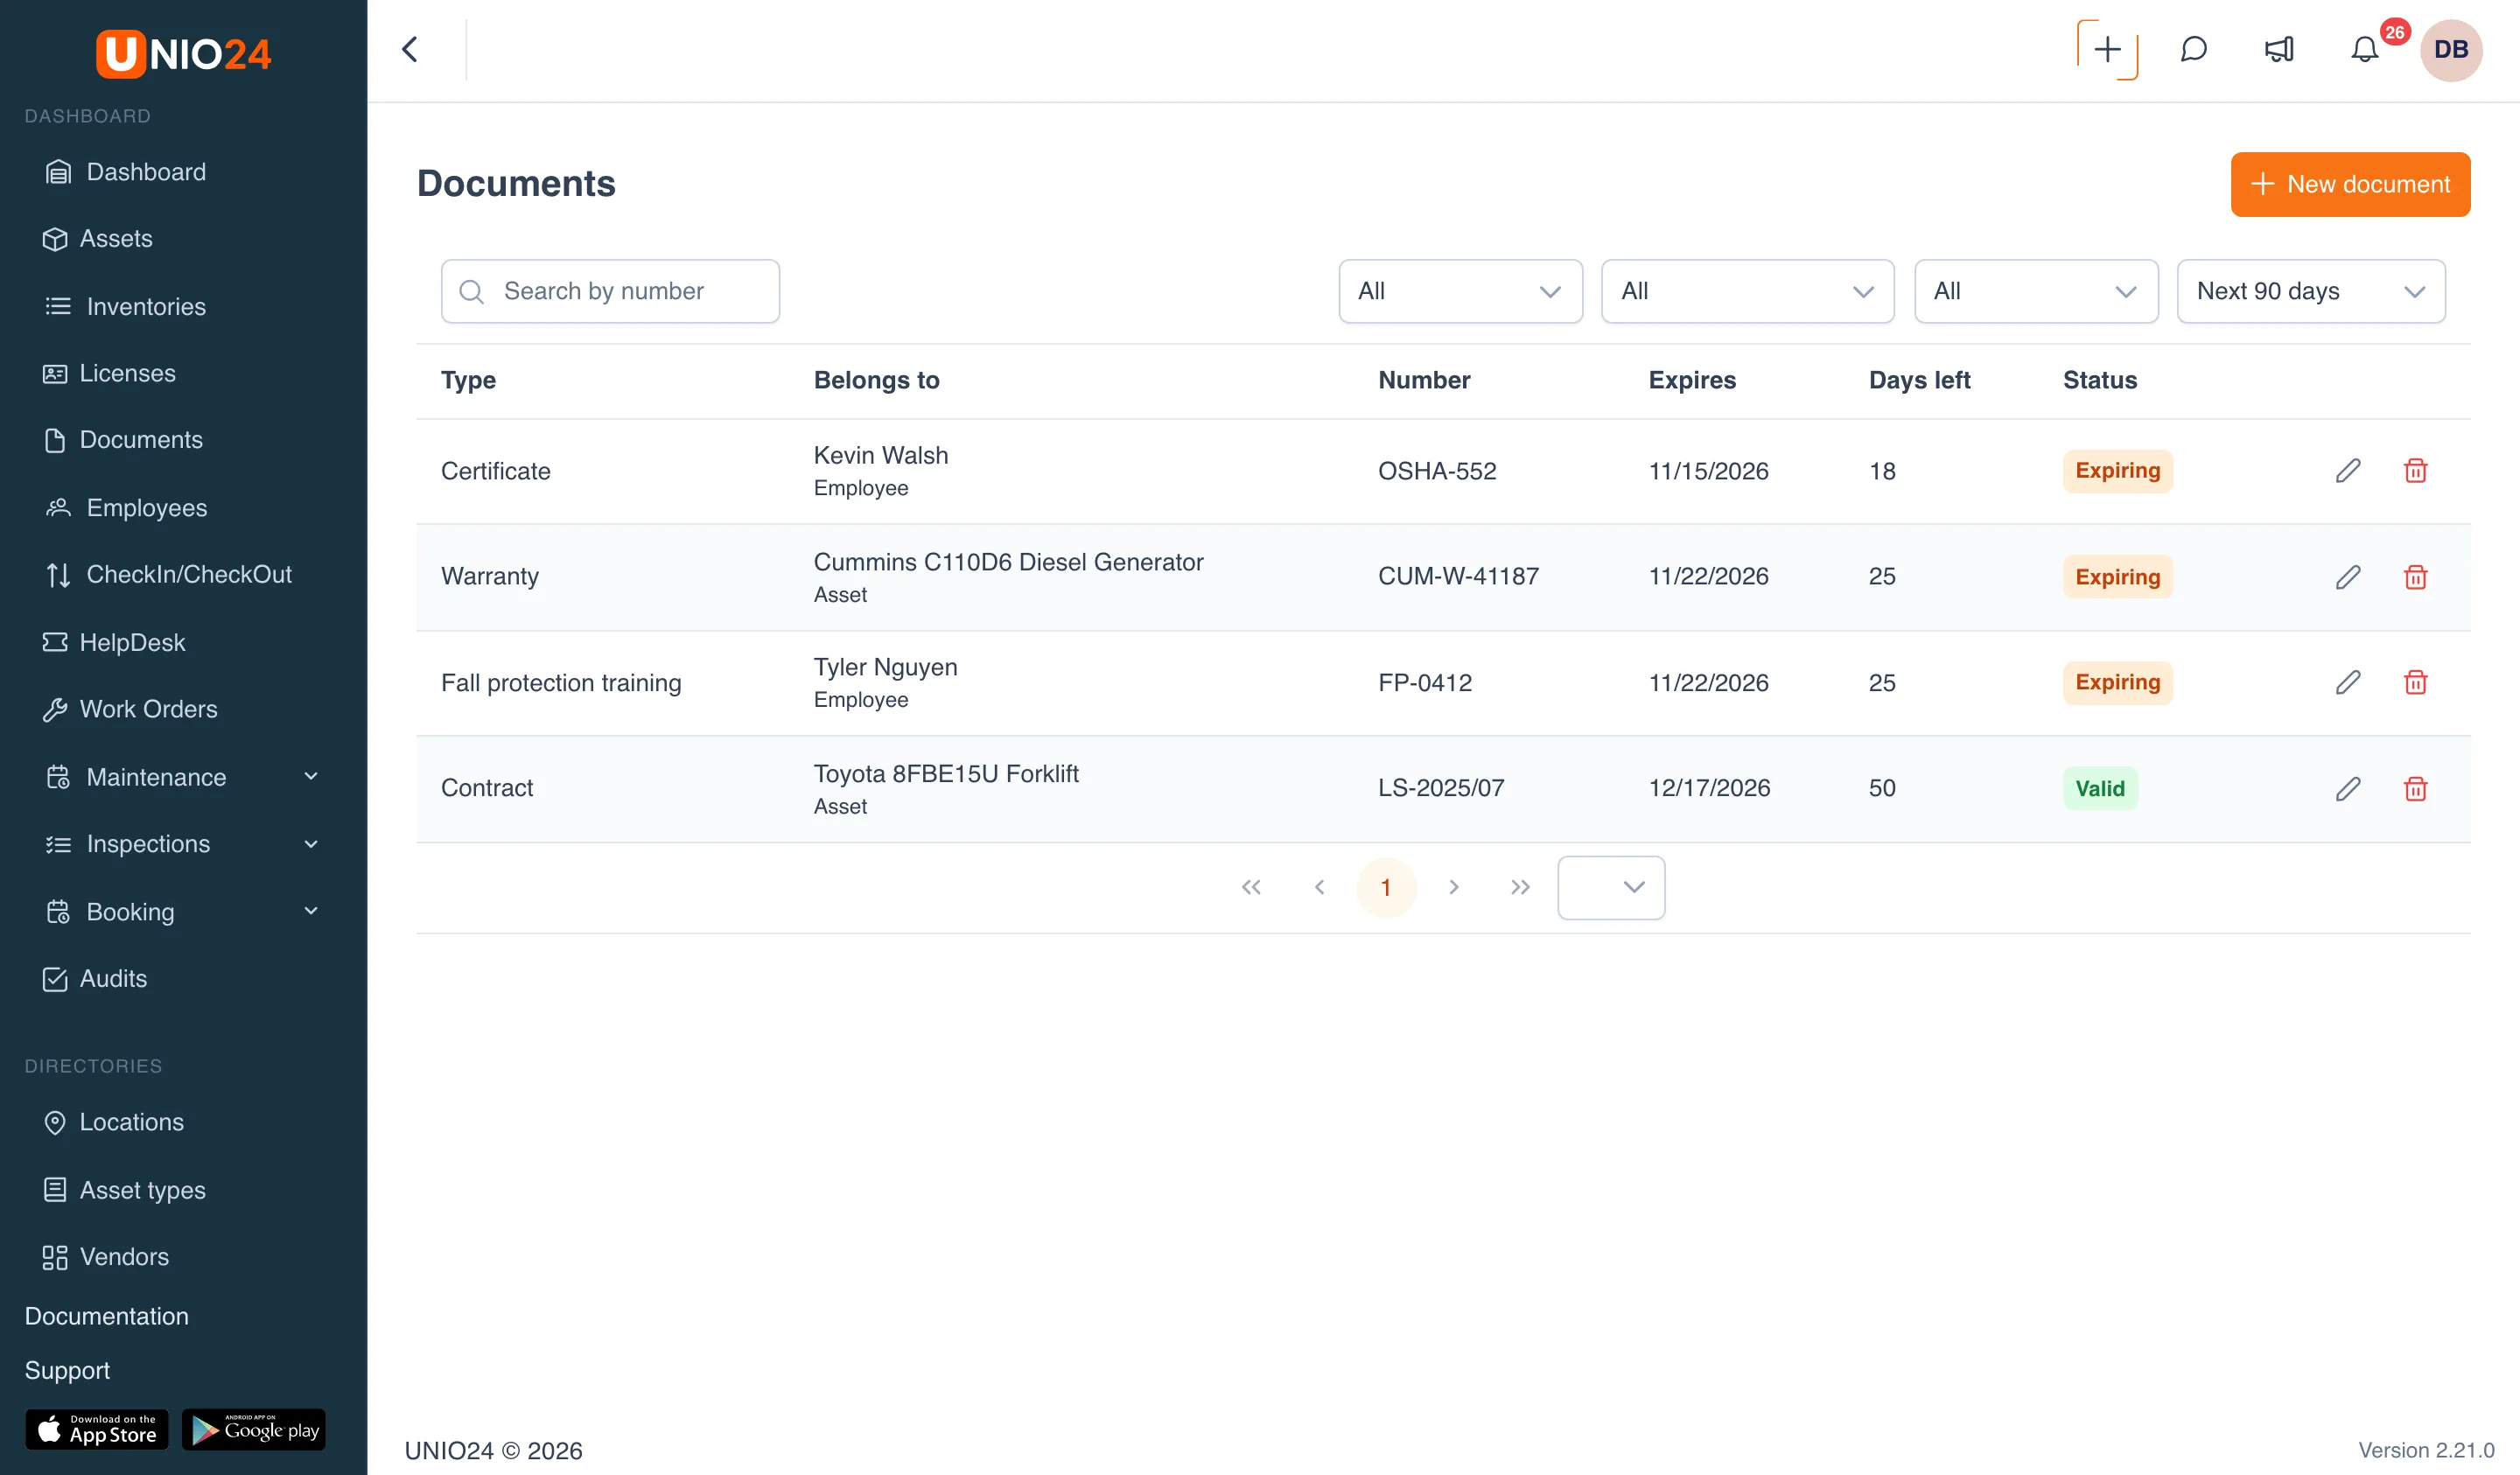Open the first All filter dropdown

[1460, 291]
